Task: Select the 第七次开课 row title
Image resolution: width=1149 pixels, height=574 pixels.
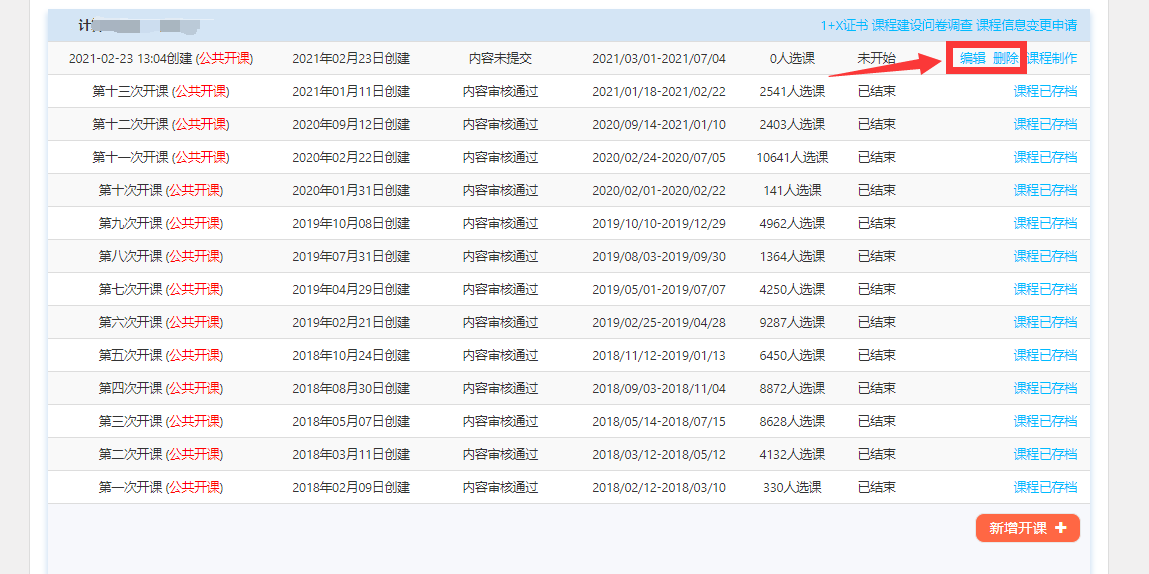Action: [x=160, y=290]
